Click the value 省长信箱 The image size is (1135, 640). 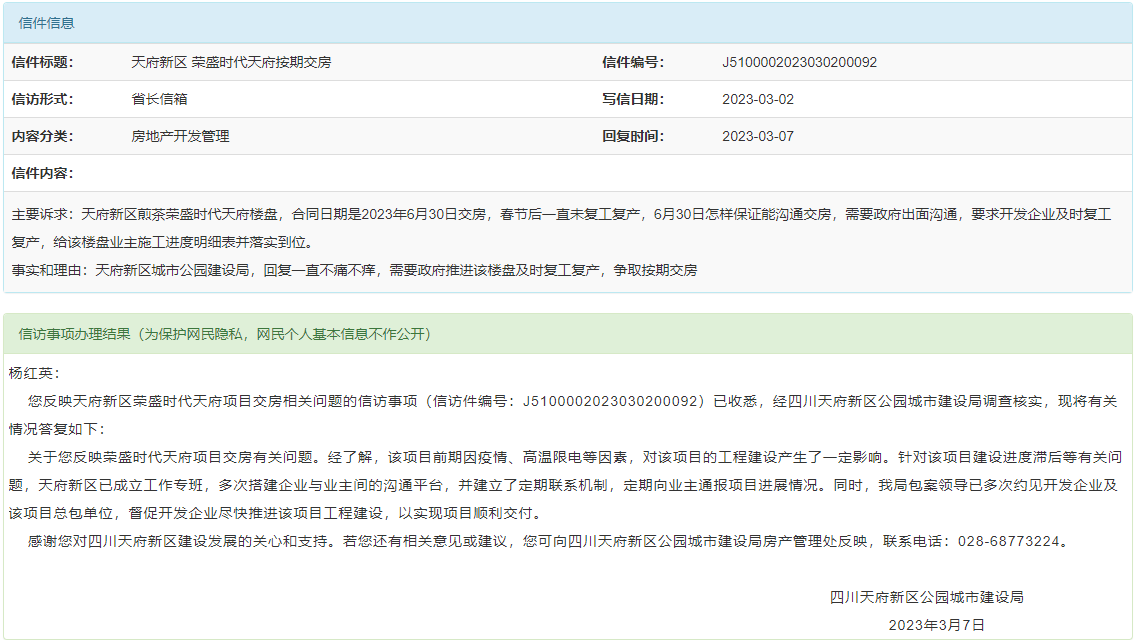coord(159,99)
